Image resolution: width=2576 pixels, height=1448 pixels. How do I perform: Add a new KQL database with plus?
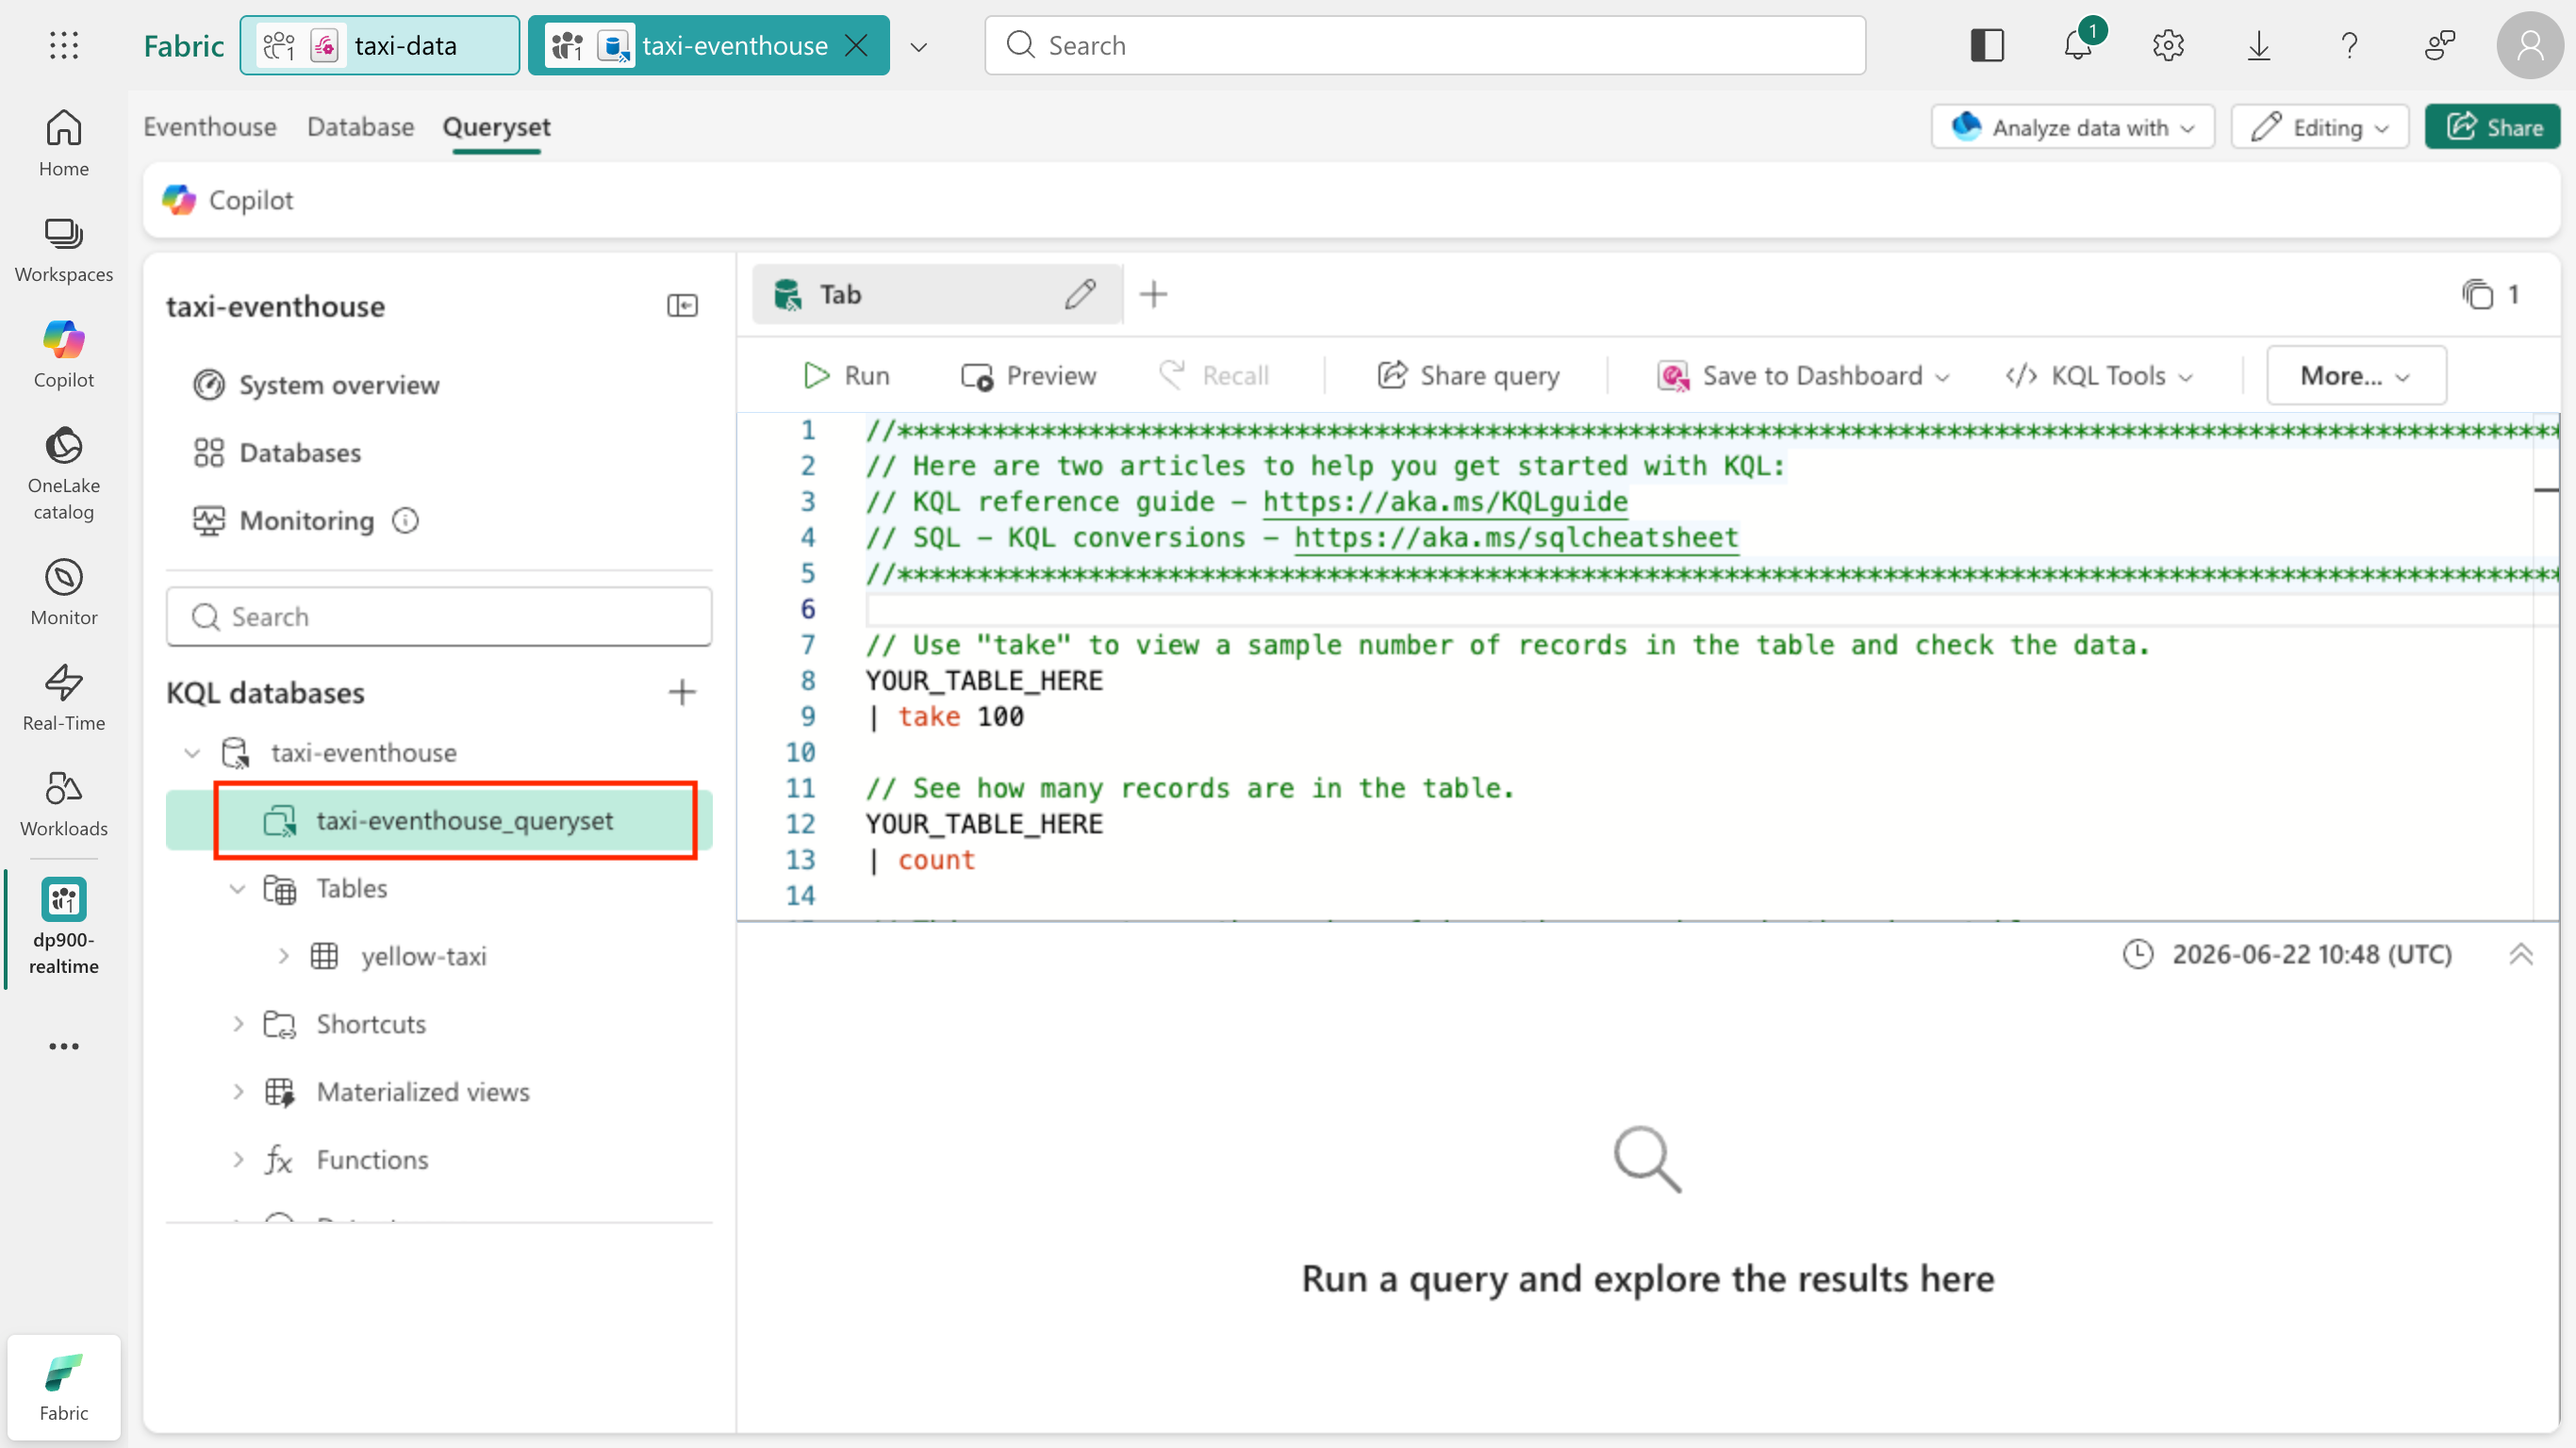coord(682,692)
